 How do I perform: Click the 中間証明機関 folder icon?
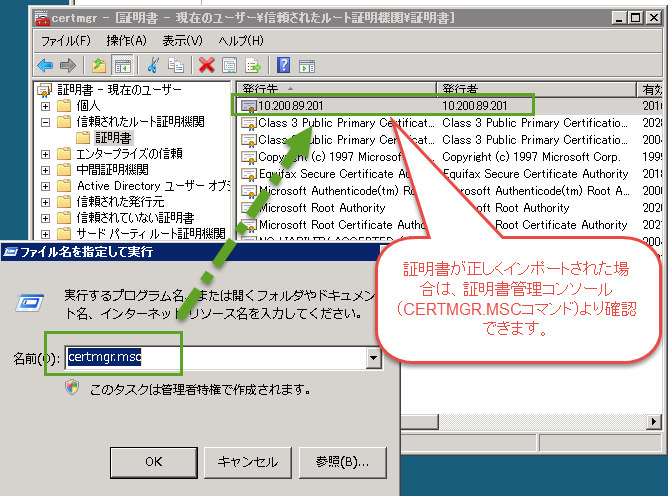click(64, 170)
